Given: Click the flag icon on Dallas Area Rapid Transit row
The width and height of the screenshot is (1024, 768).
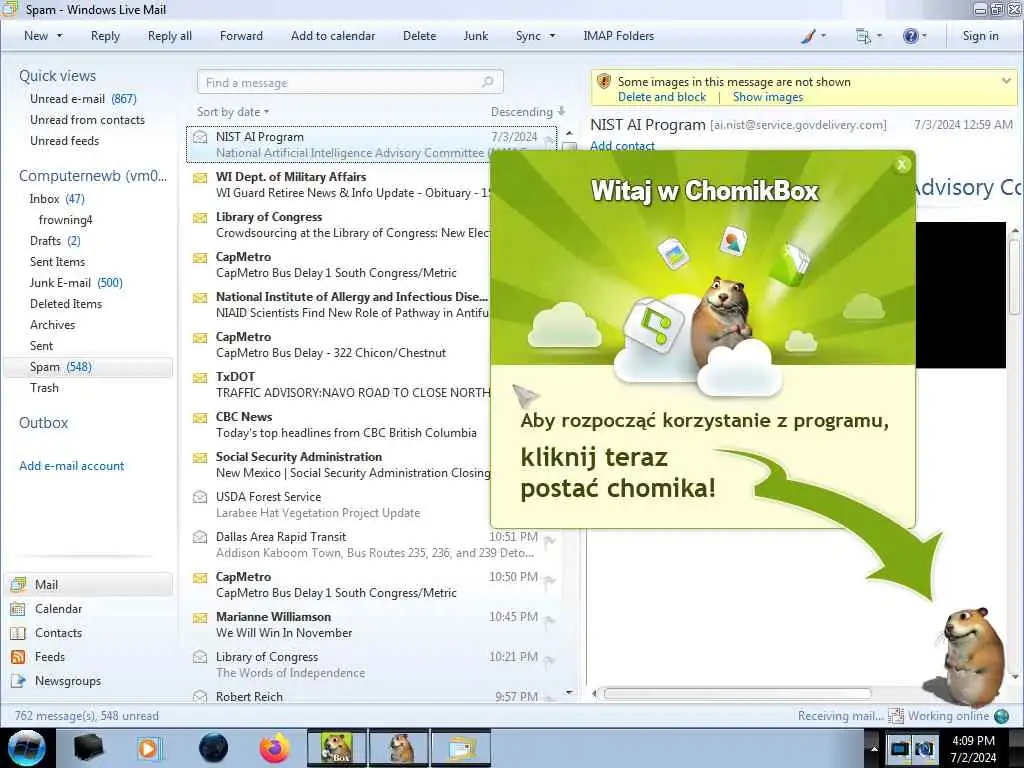Looking at the screenshot, I should 550,540.
